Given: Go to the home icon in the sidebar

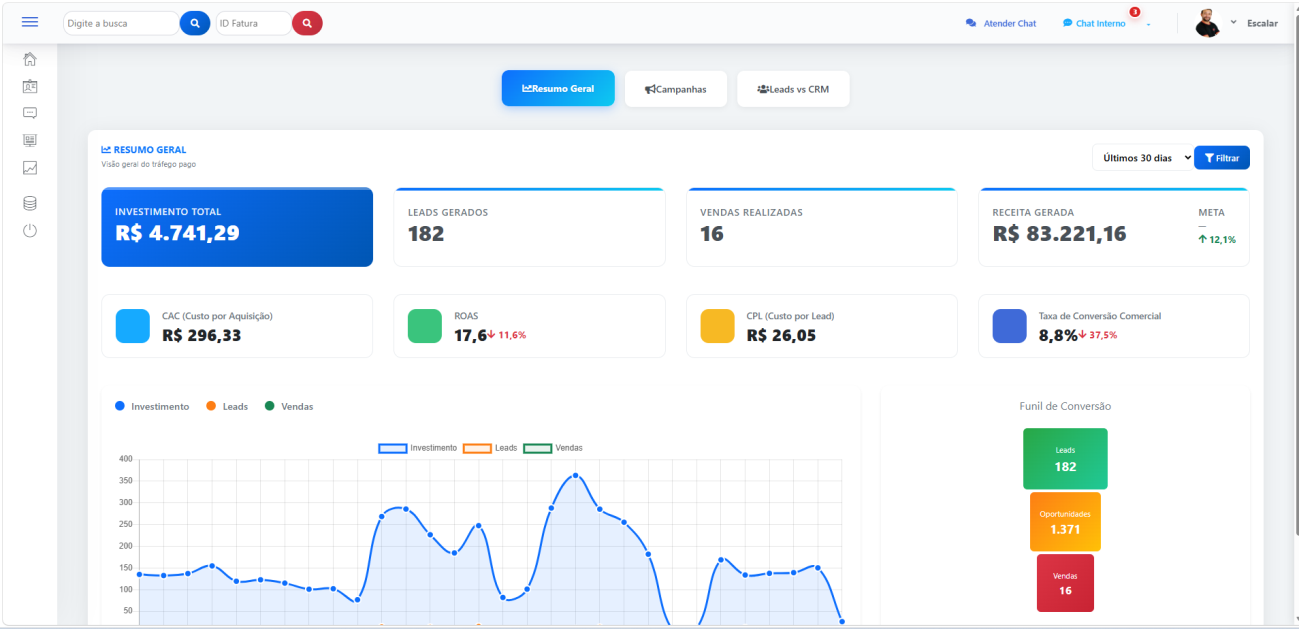Looking at the screenshot, I should (x=30, y=59).
